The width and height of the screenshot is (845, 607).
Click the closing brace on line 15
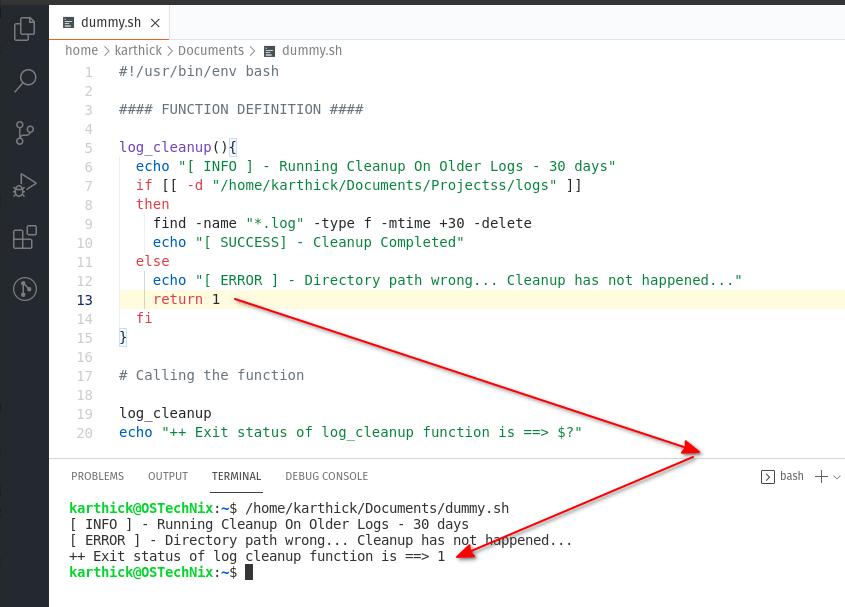pos(123,337)
